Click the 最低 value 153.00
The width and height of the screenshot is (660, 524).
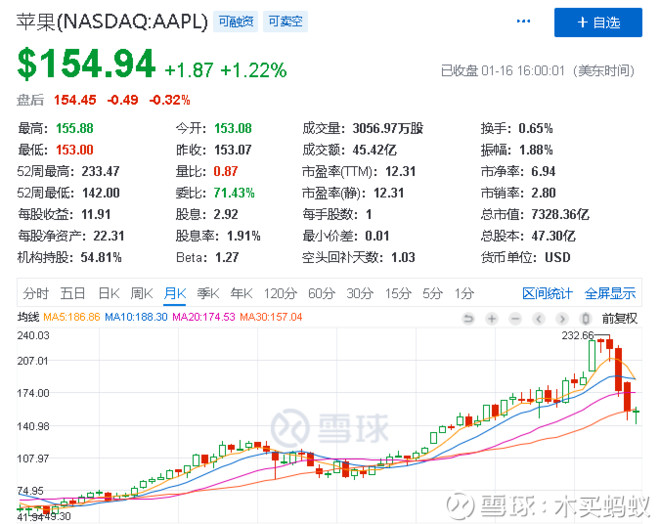[x=75, y=149]
